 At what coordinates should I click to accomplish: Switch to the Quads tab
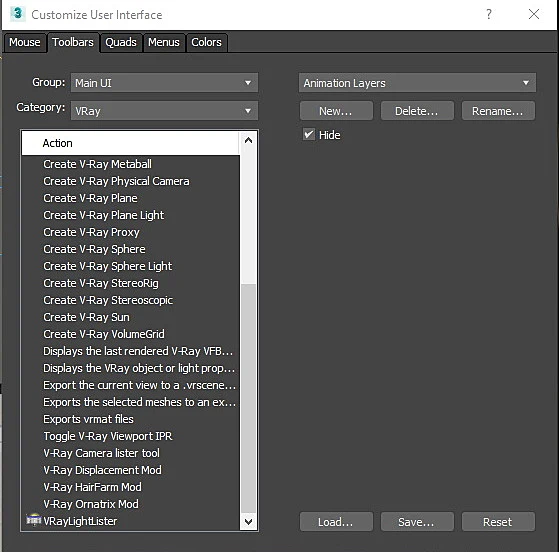tap(121, 42)
